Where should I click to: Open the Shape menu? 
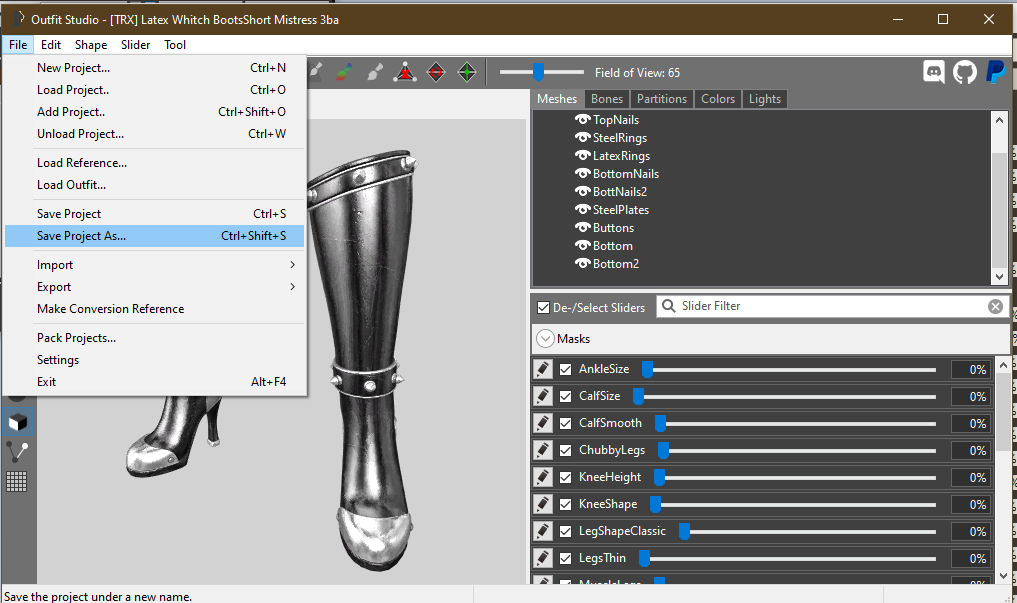(x=91, y=45)
